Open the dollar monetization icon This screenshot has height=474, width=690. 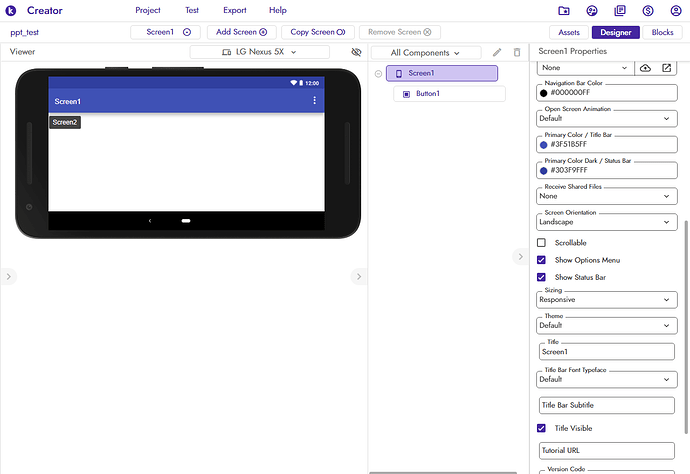[648, 11]
